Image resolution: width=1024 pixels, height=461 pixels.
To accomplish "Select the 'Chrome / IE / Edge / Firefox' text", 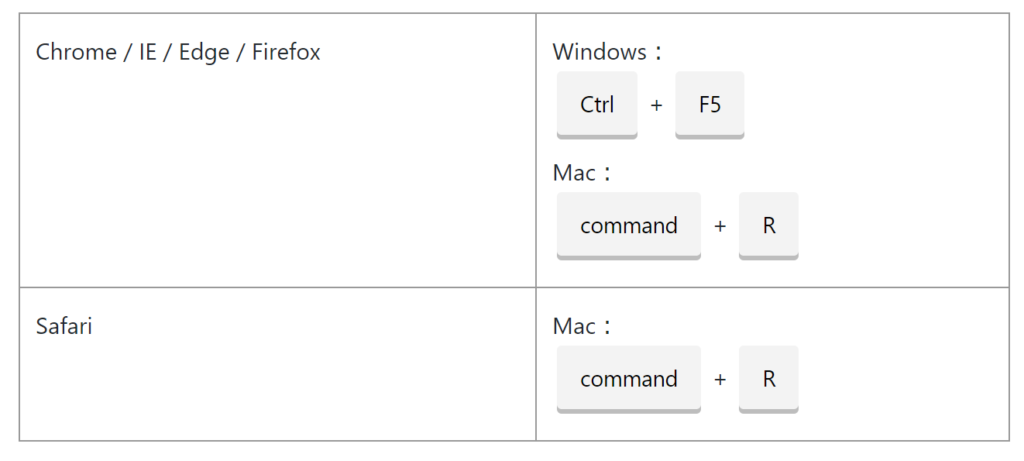I will click(x=178, y=52).
